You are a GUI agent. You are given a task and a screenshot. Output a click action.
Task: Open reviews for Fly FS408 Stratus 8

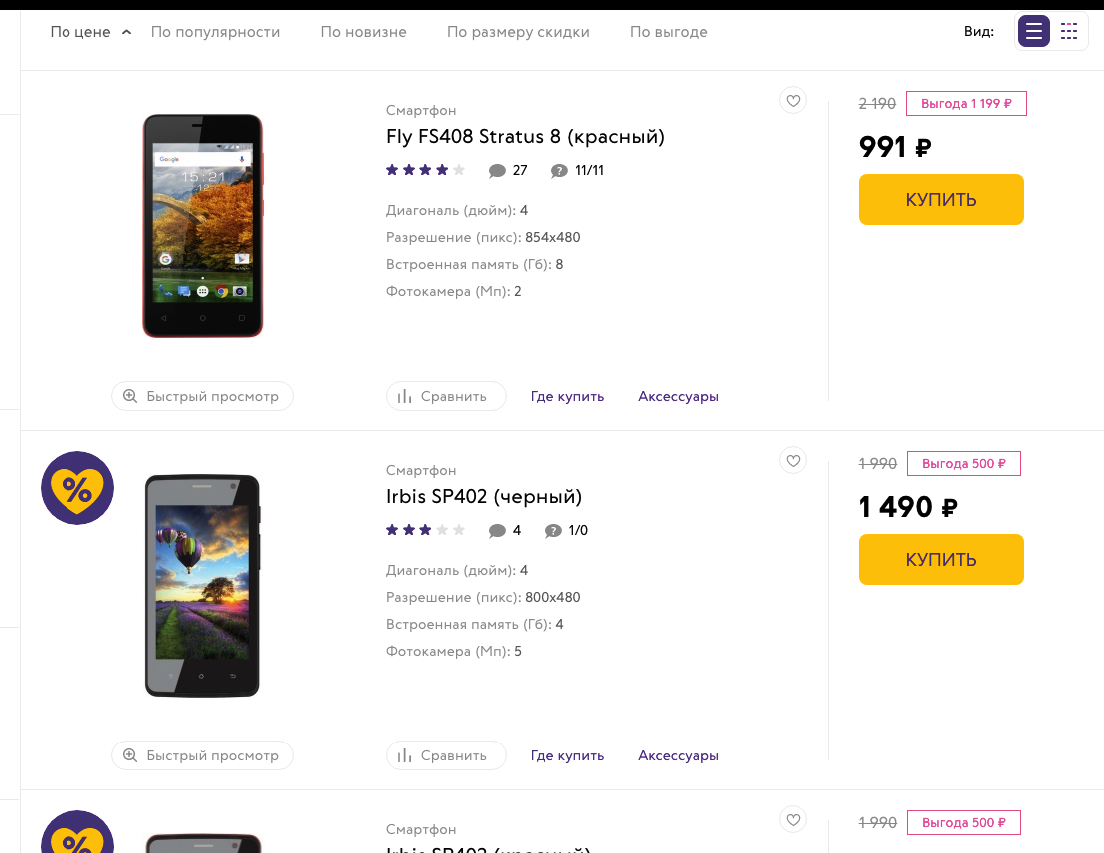(x=508, y=171)
